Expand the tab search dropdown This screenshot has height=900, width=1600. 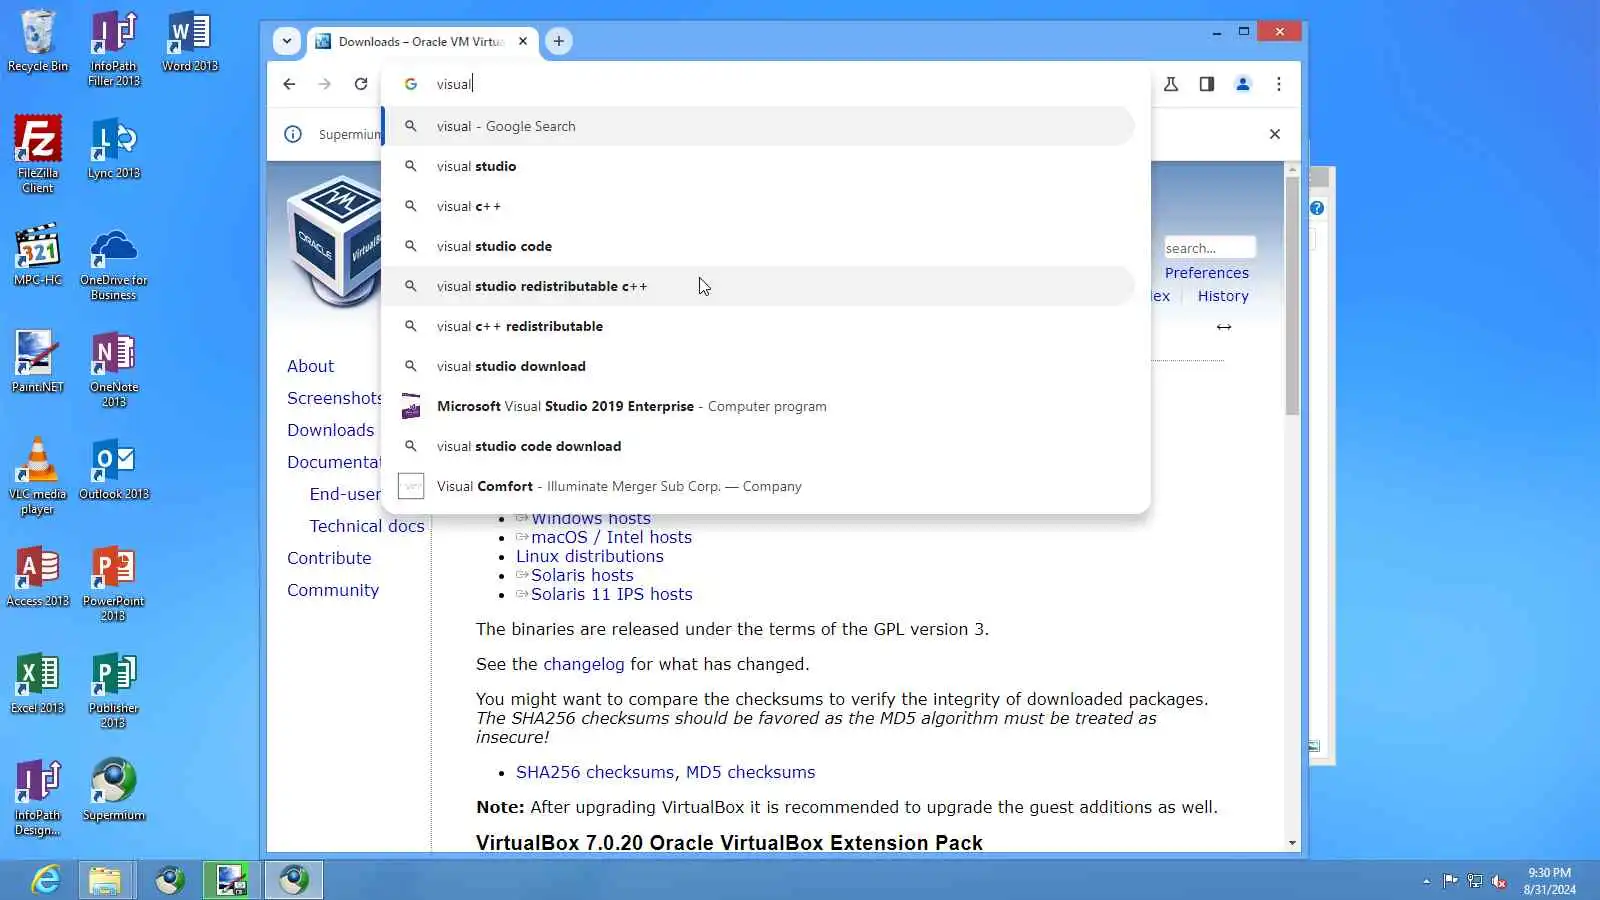click(x=287, y=41)
